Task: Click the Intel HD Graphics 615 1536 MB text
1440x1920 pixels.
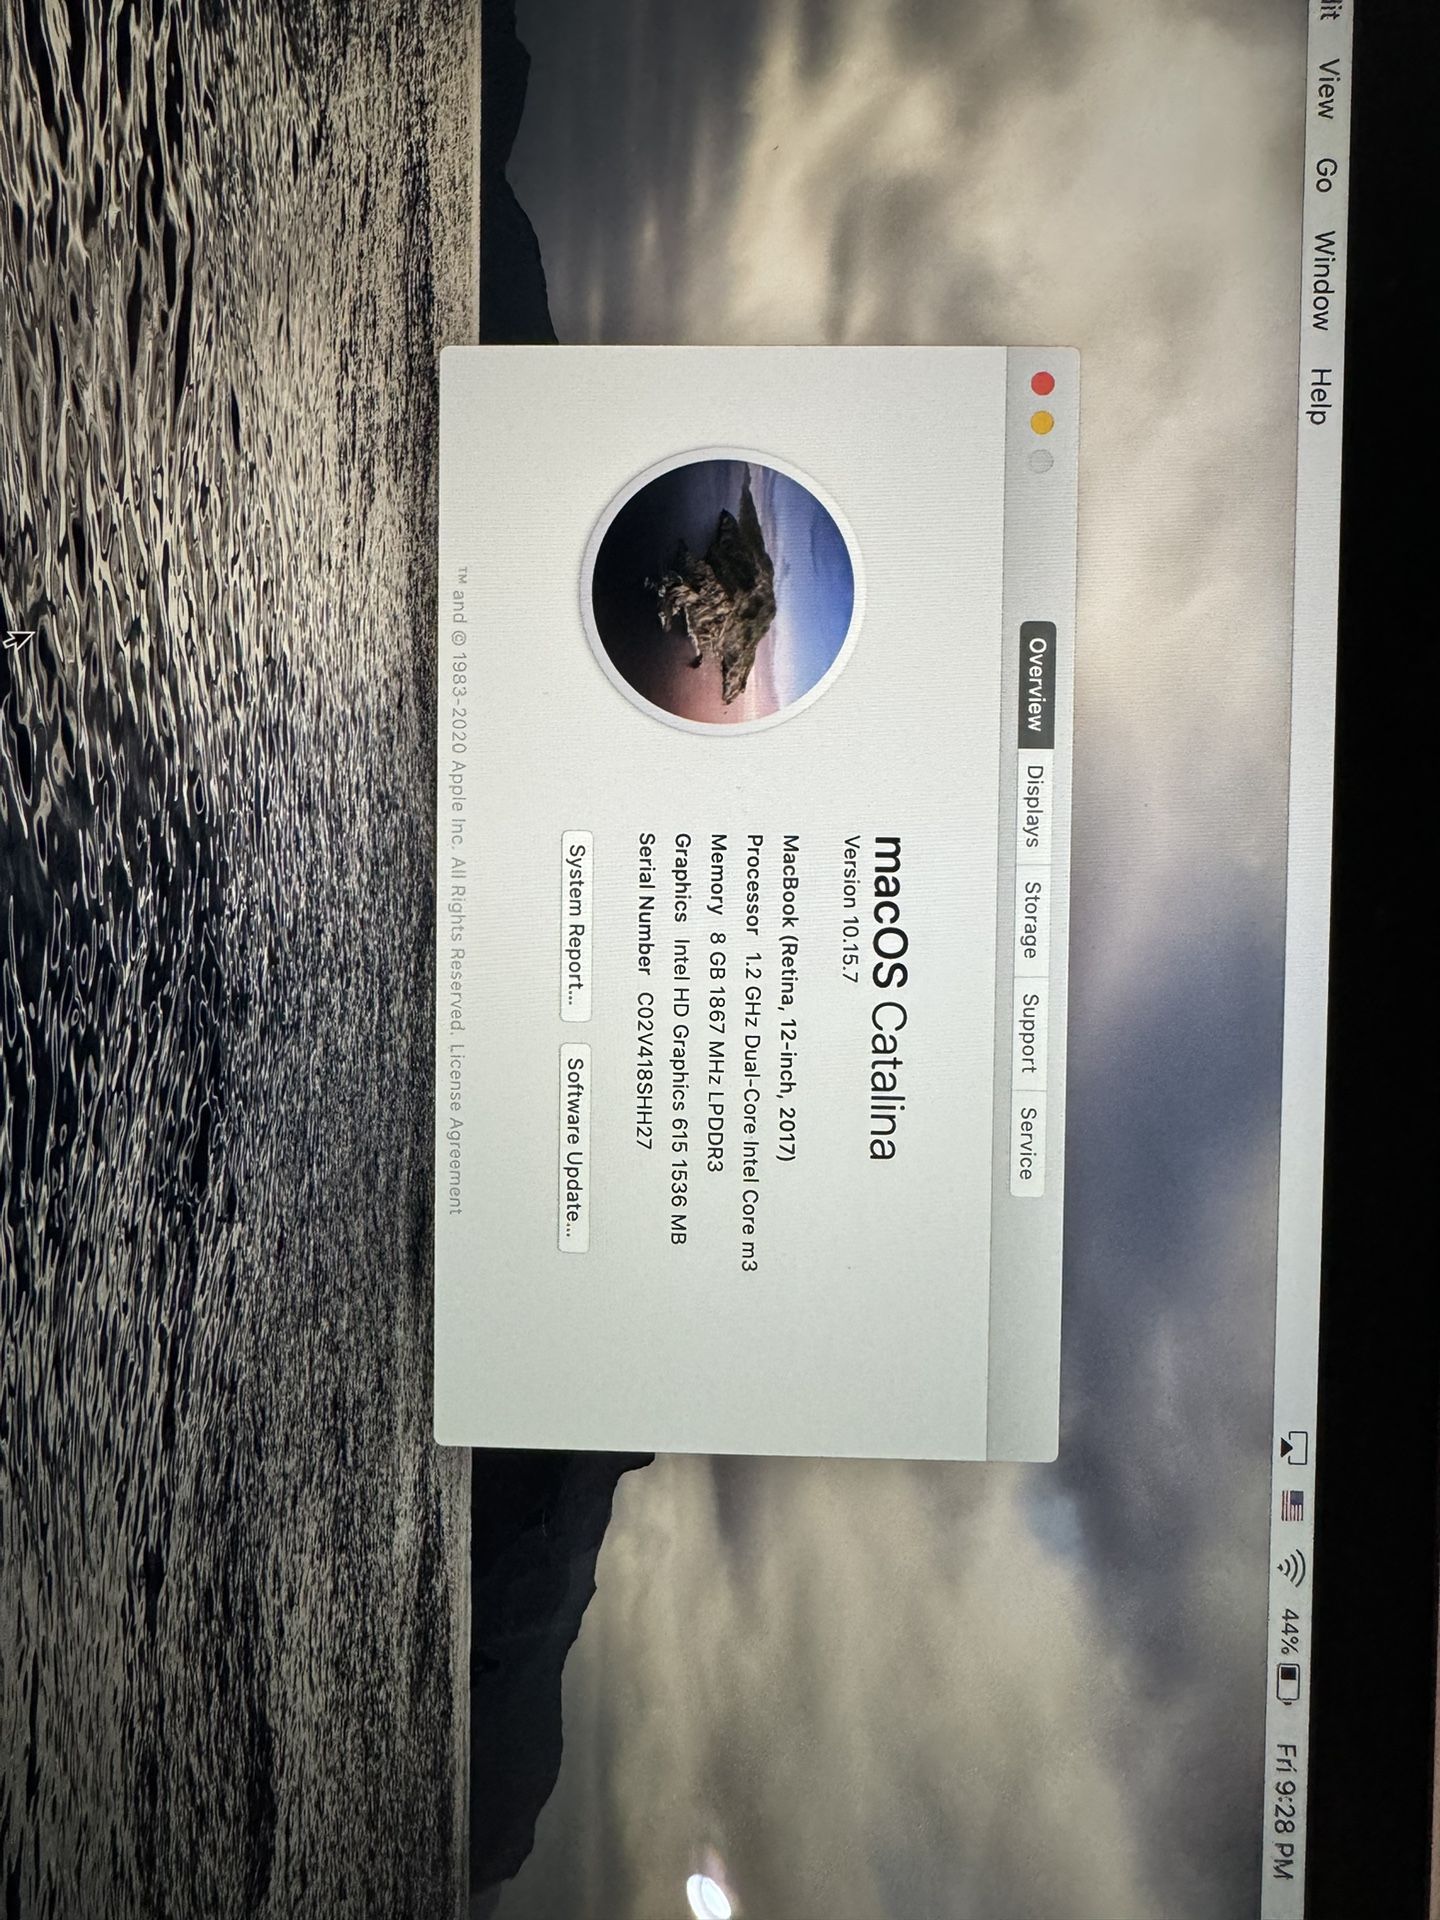Action: [x=679, y=1092]
